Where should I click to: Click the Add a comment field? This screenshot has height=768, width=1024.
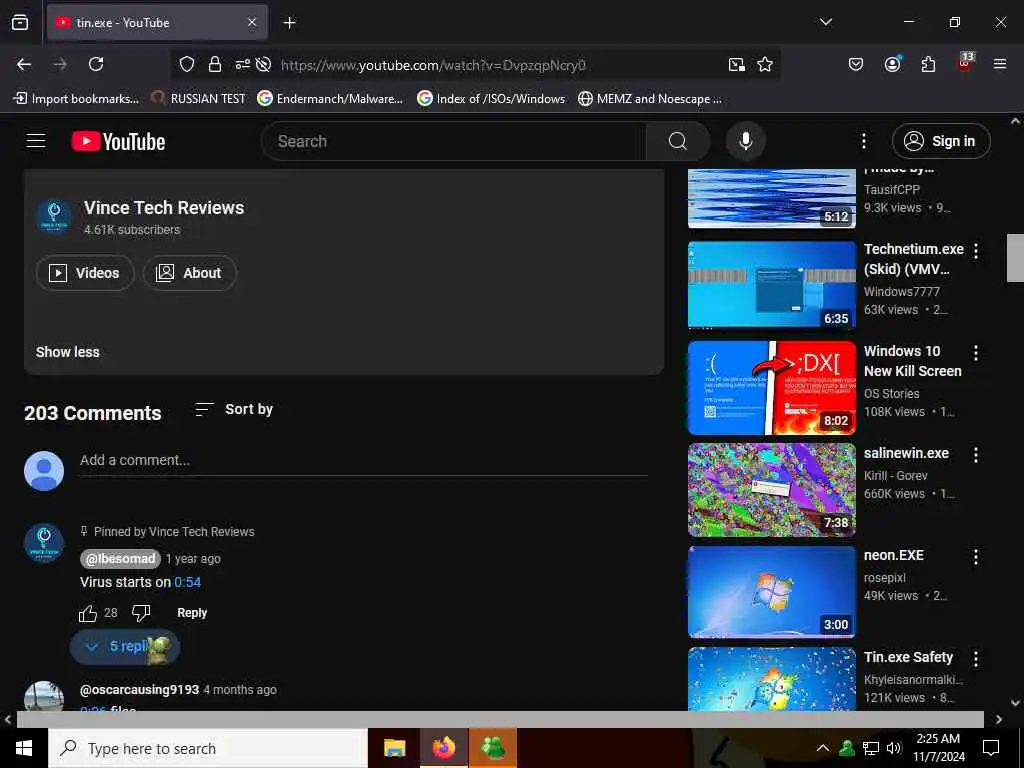364,460
